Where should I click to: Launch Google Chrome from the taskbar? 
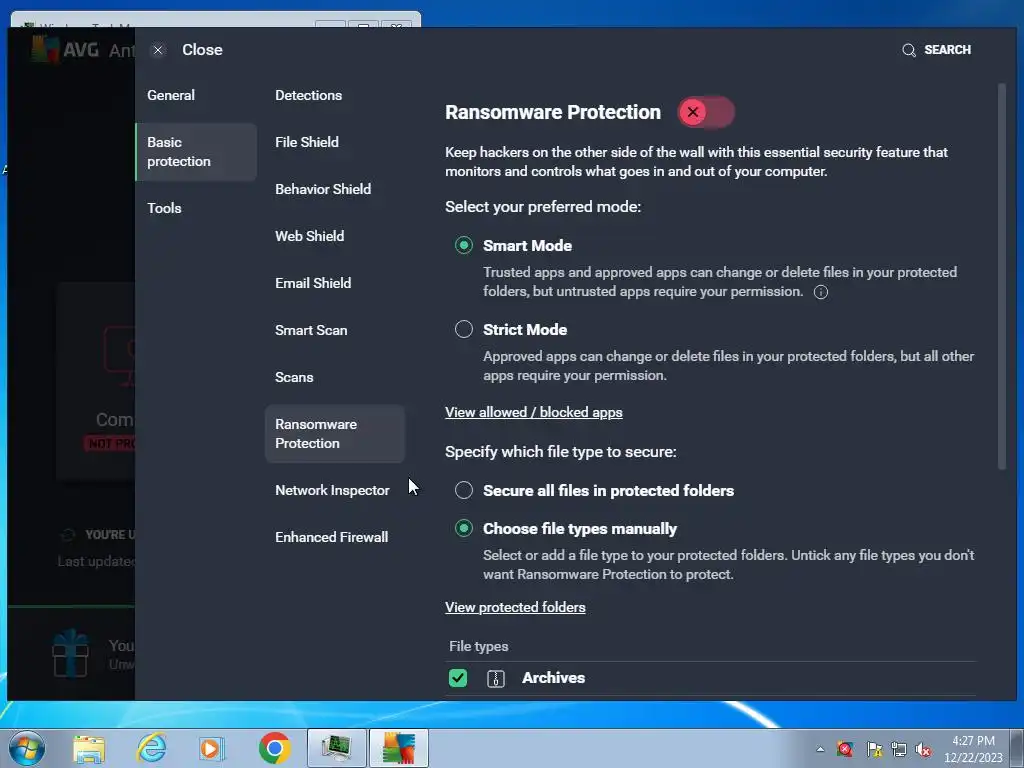point(274,748)
